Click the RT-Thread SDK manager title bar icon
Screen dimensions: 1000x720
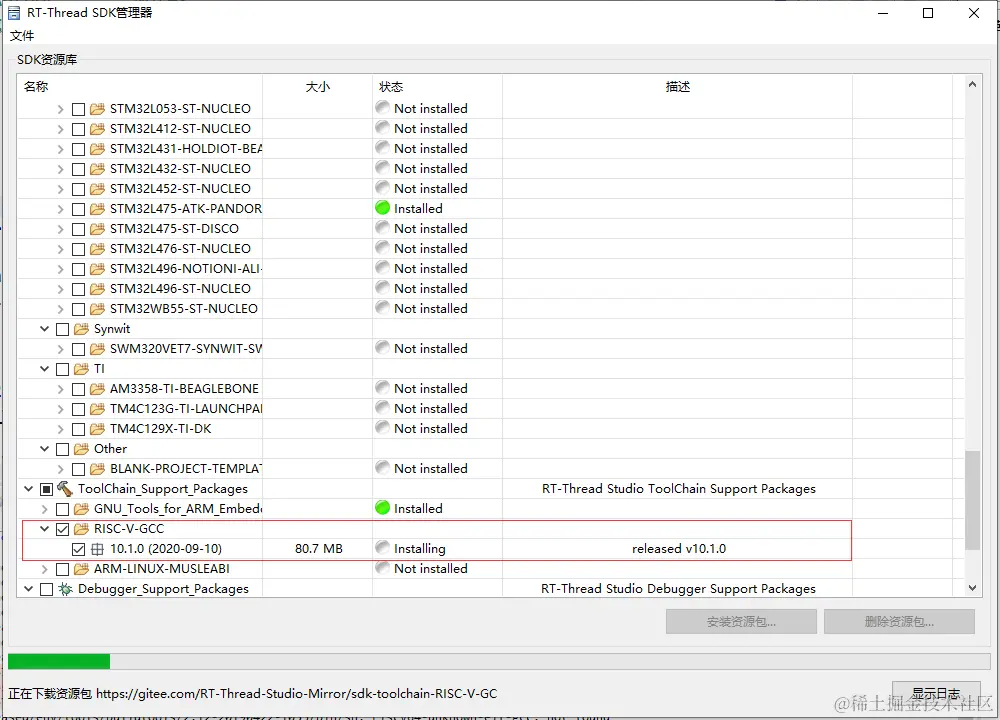13,13
